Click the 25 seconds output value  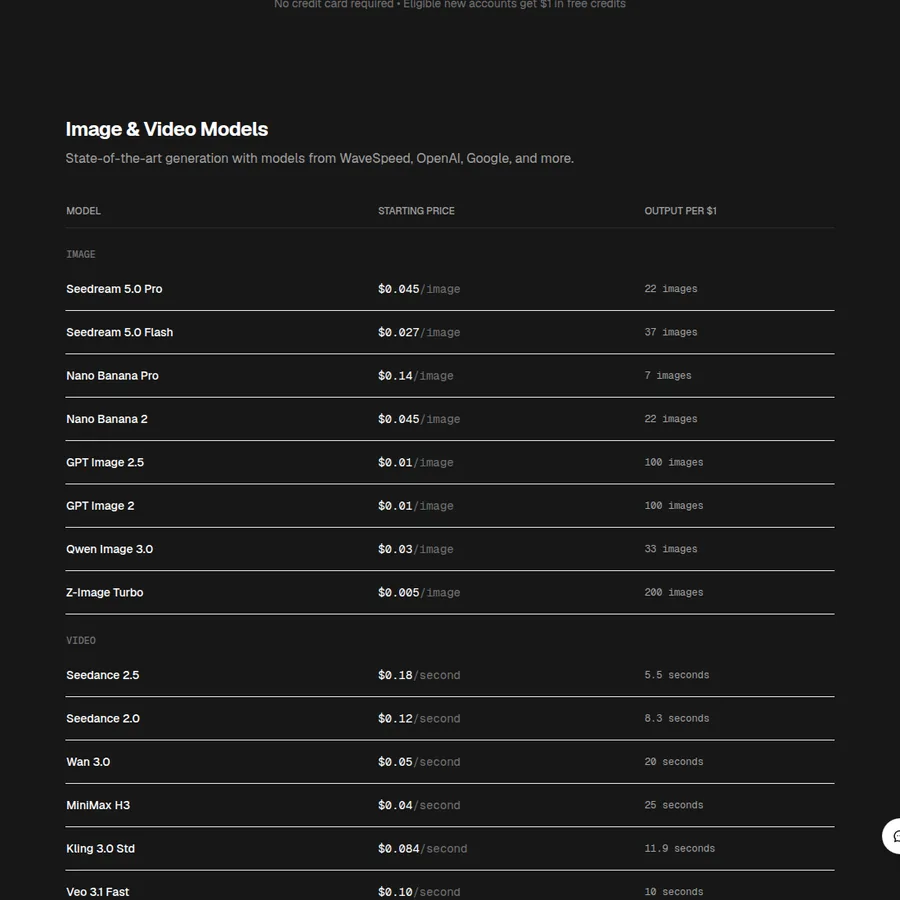tap(674, 805)
